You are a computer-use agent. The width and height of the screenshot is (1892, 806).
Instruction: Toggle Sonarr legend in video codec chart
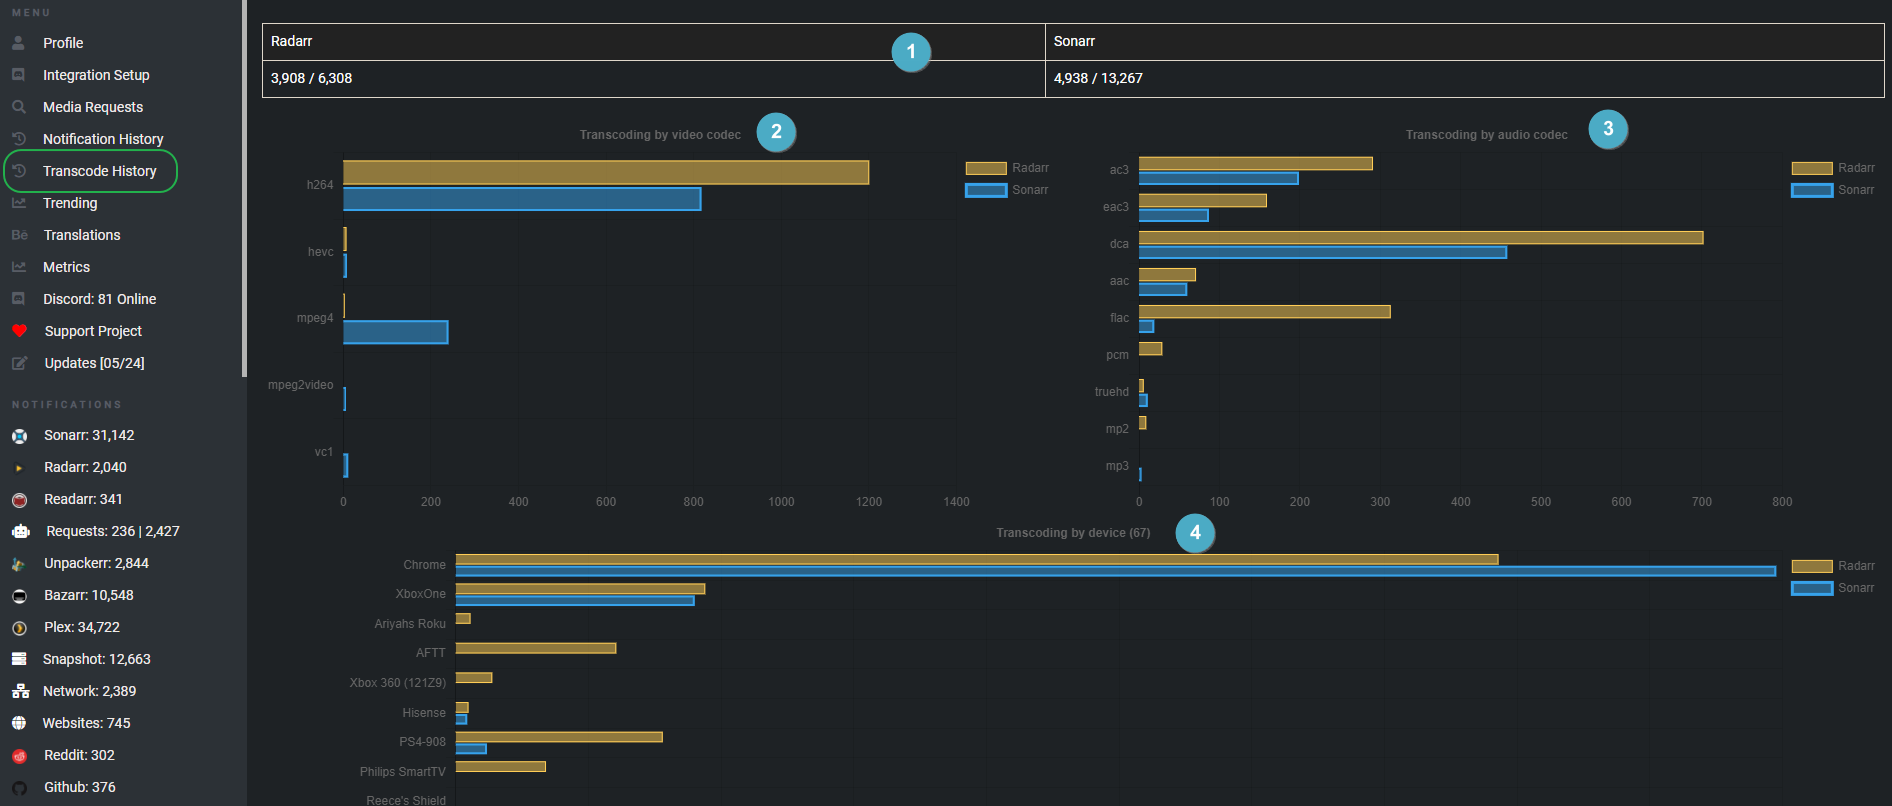1007,190
